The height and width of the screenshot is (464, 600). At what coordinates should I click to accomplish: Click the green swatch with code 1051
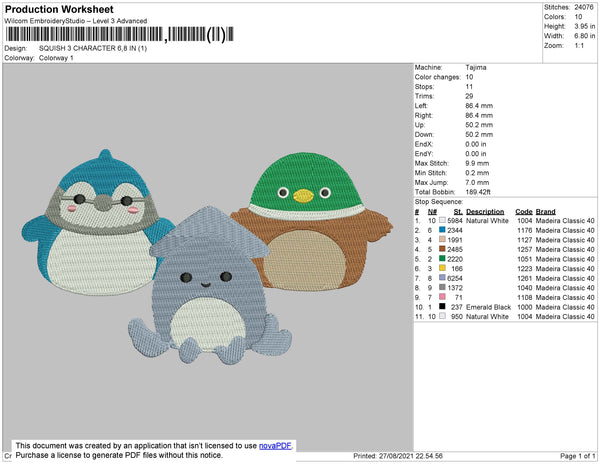(442, 259)
